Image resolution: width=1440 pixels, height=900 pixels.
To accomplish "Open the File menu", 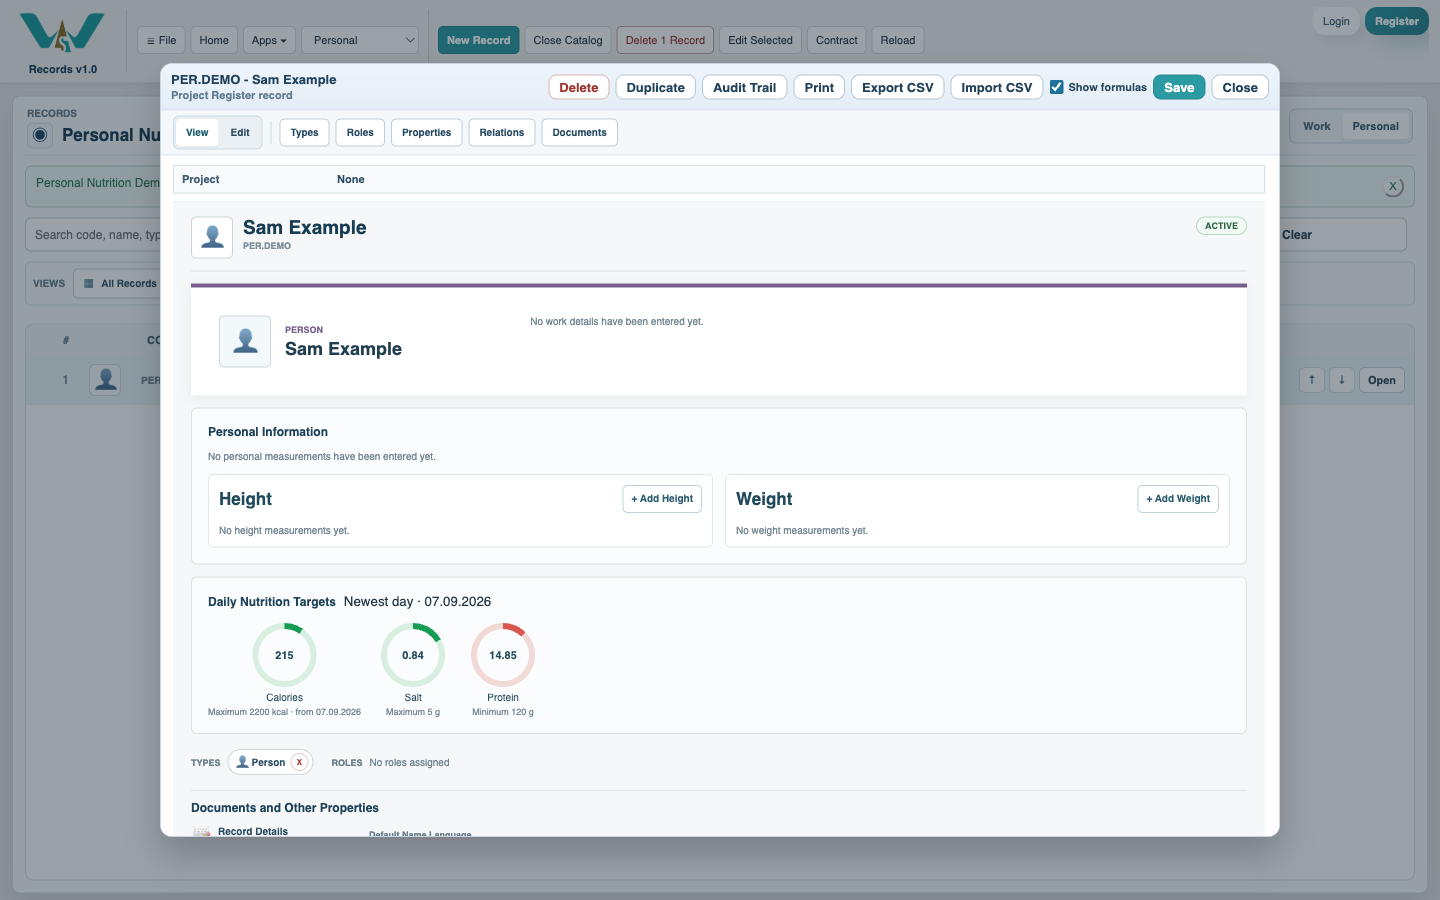I will [161, 40].
